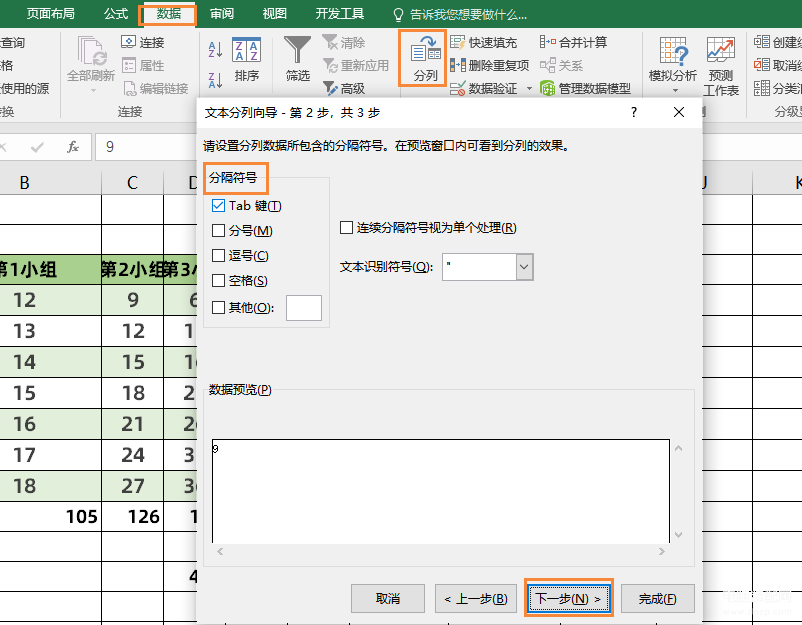Click the dialog help question mark

634,112
